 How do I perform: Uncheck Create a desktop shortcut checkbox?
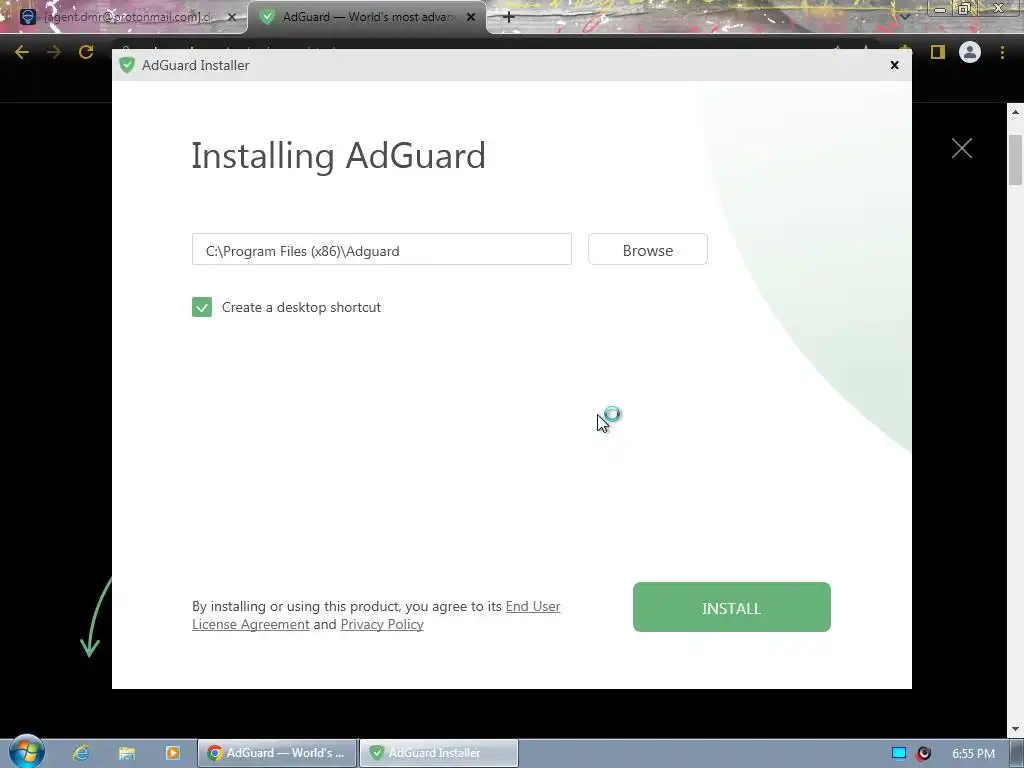(202, 307)
